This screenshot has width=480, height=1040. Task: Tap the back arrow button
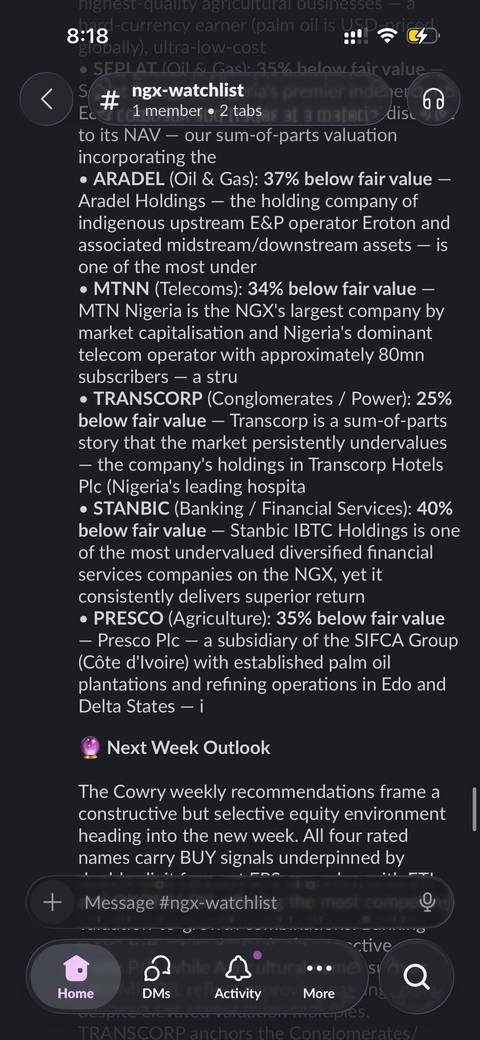point(46,99)
